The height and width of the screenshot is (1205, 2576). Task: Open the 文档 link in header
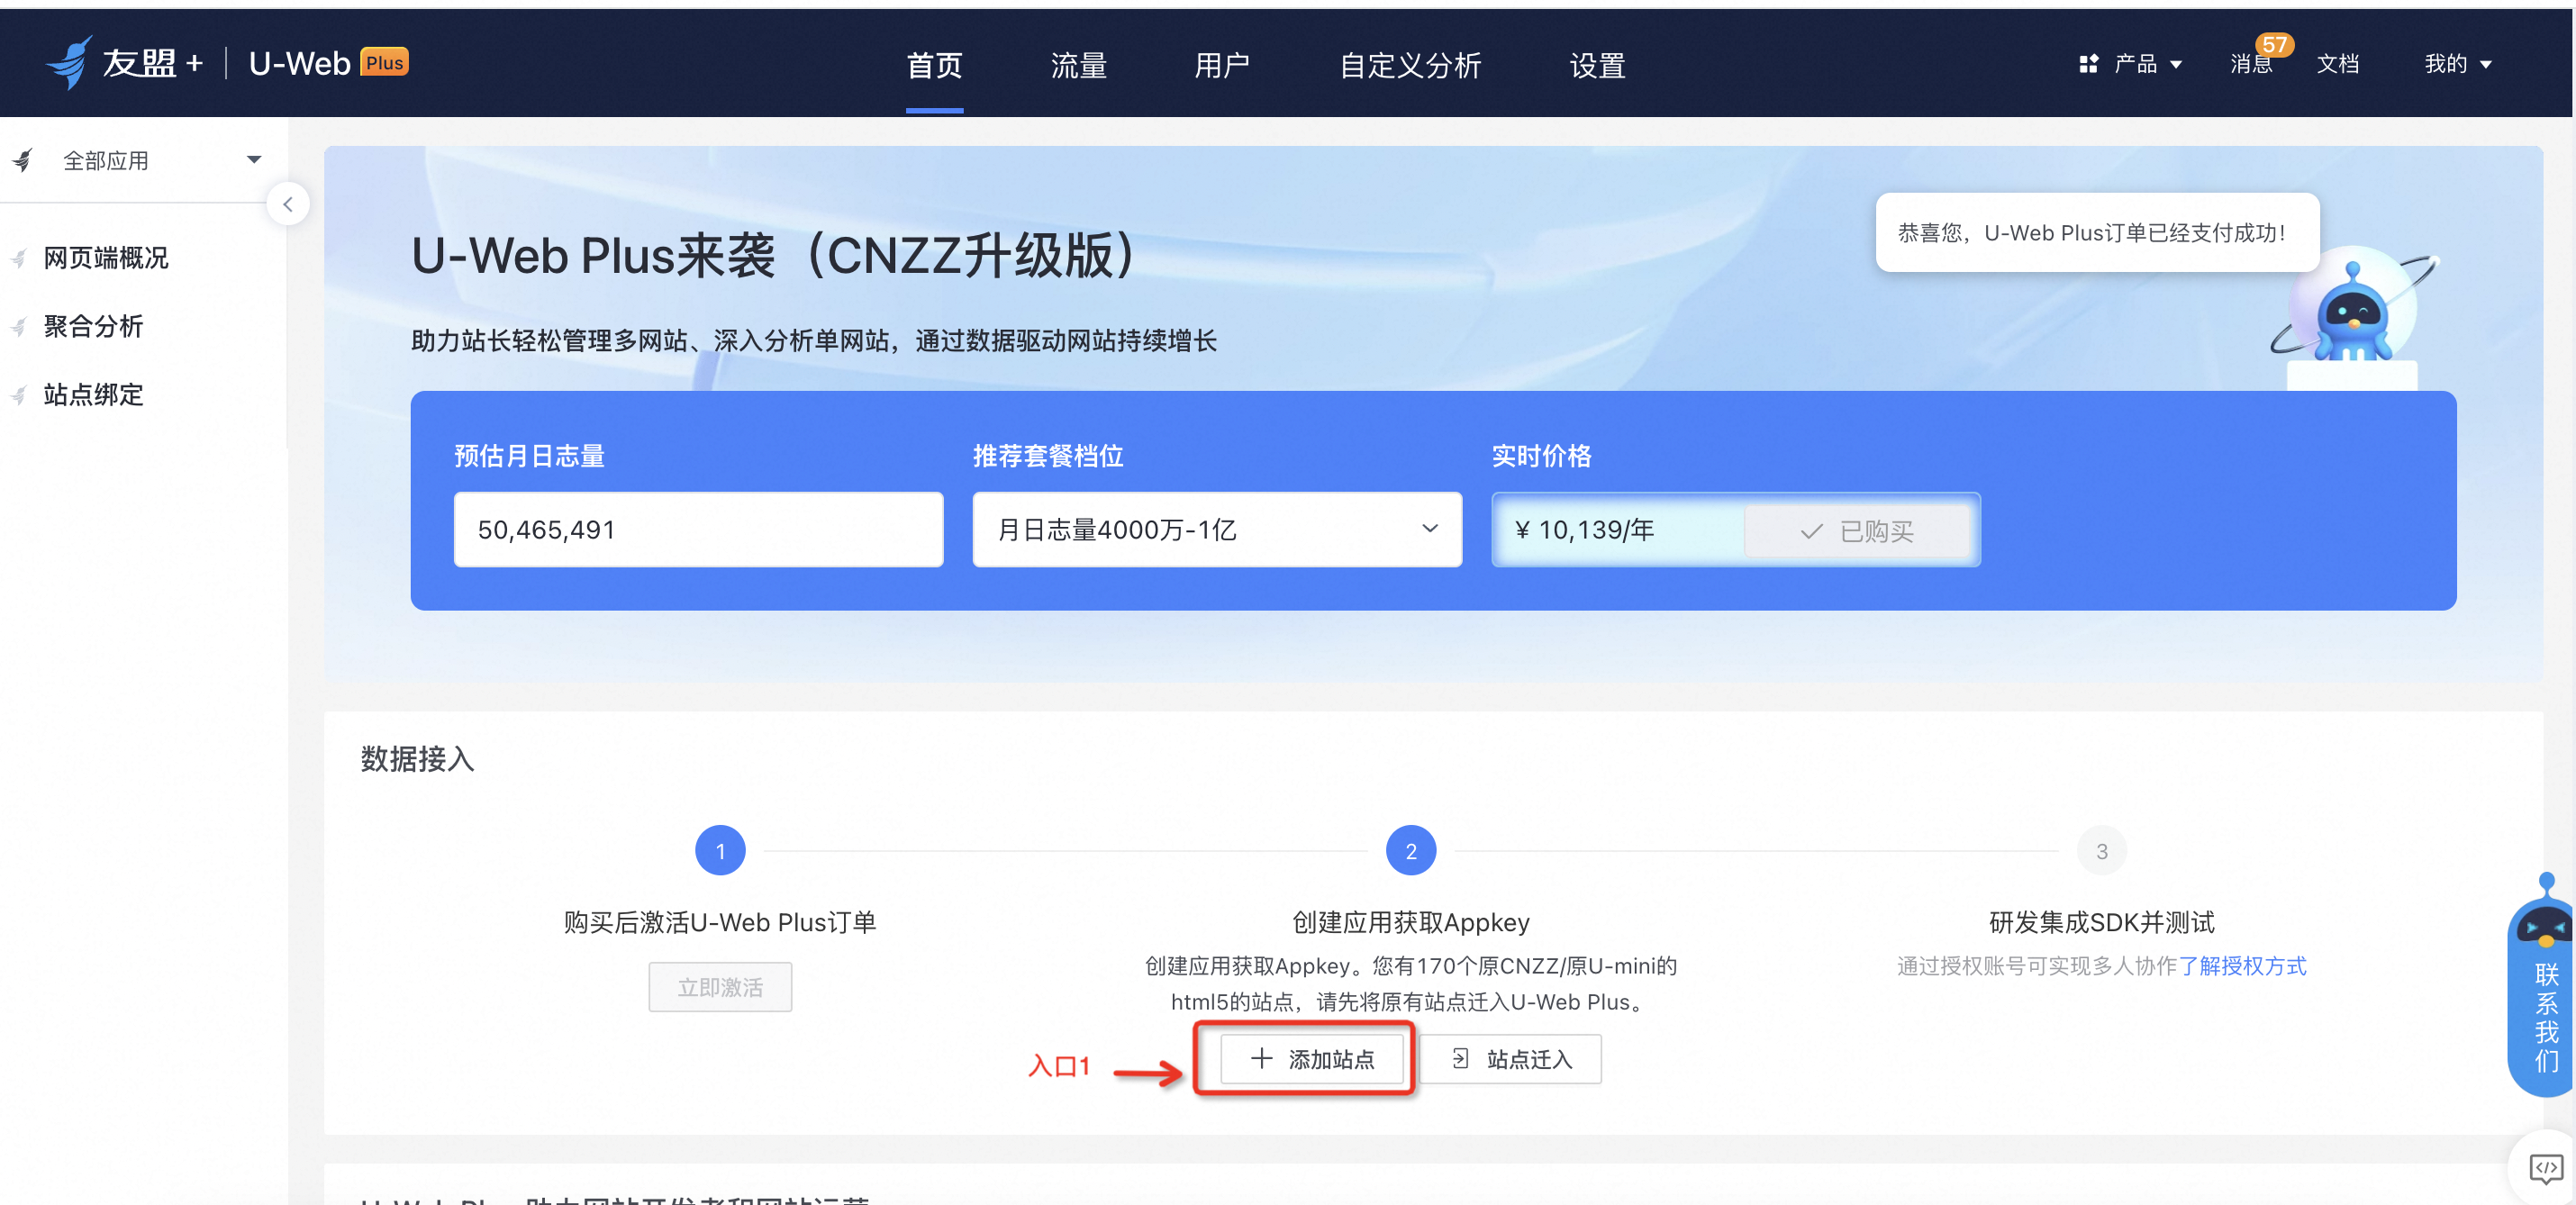pyautogui.click(x=2337, y=64)
